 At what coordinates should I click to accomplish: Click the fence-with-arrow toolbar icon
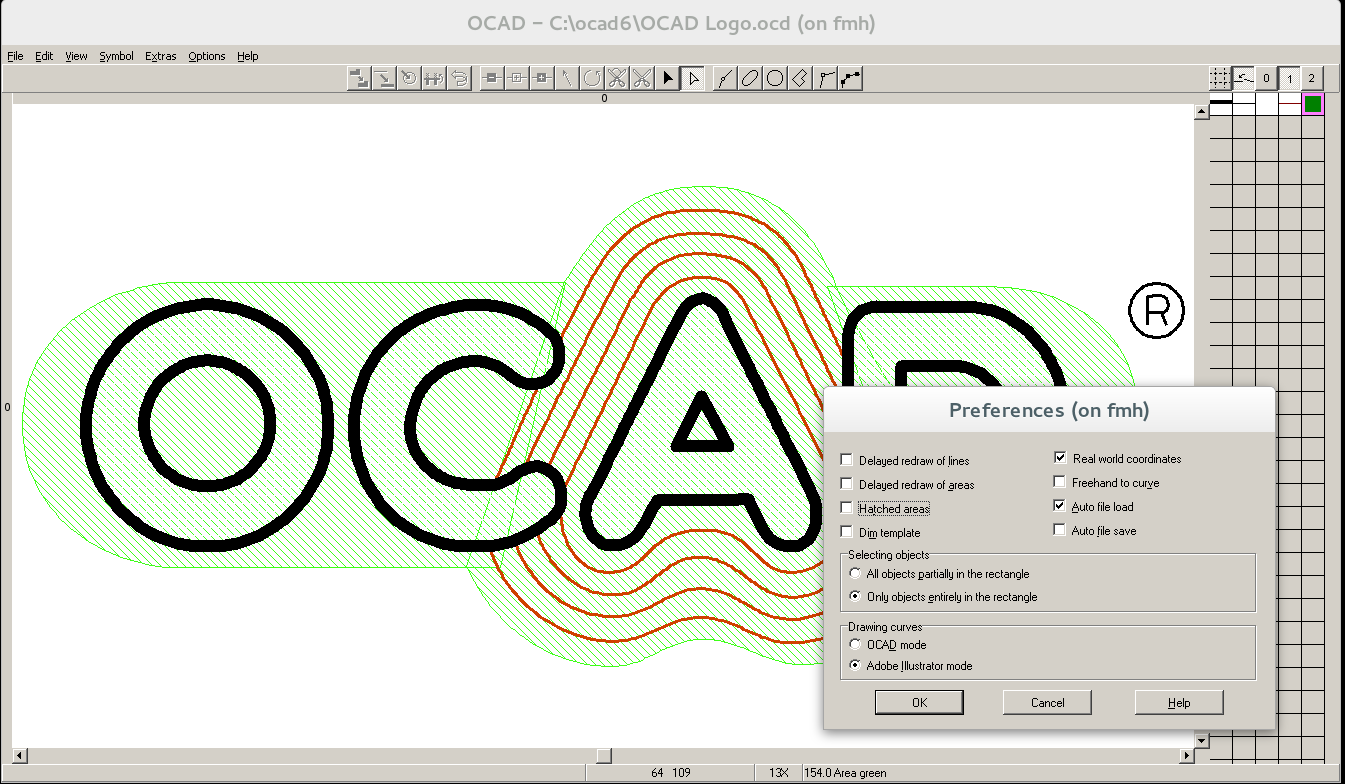434,78
